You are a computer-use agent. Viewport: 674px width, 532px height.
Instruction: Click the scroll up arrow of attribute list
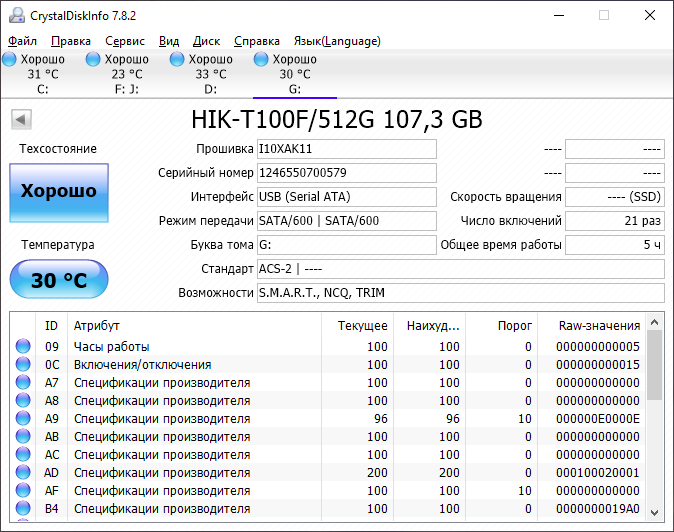pyautogui.click(x=655, y=322)
